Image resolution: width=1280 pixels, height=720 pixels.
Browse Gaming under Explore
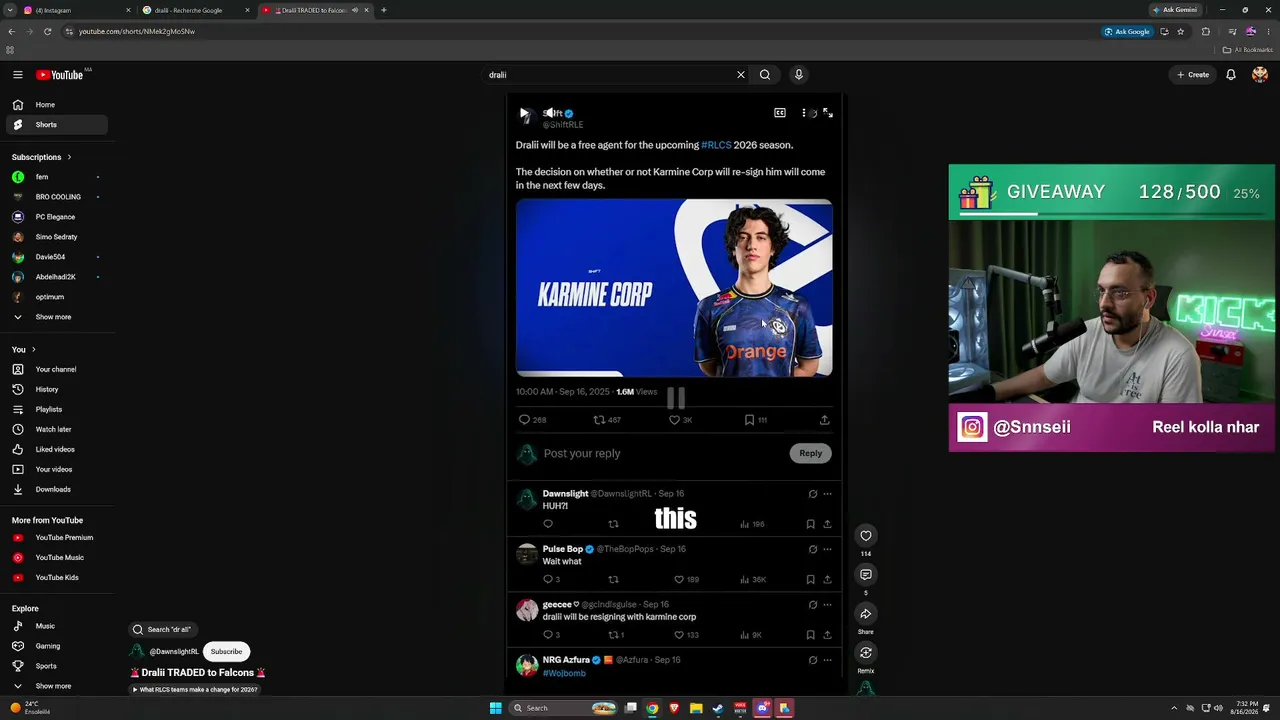click(56, 647)
